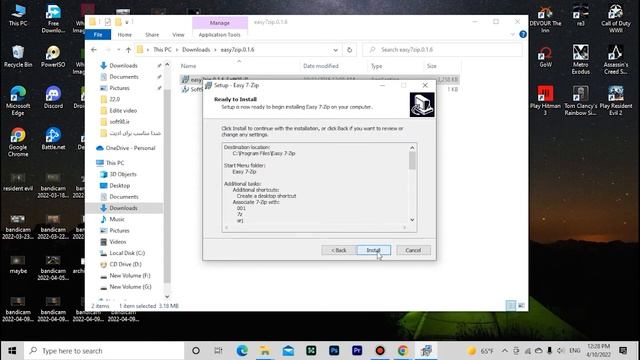Open Play Hitman 3 desktop shortcut

[545, 101]
